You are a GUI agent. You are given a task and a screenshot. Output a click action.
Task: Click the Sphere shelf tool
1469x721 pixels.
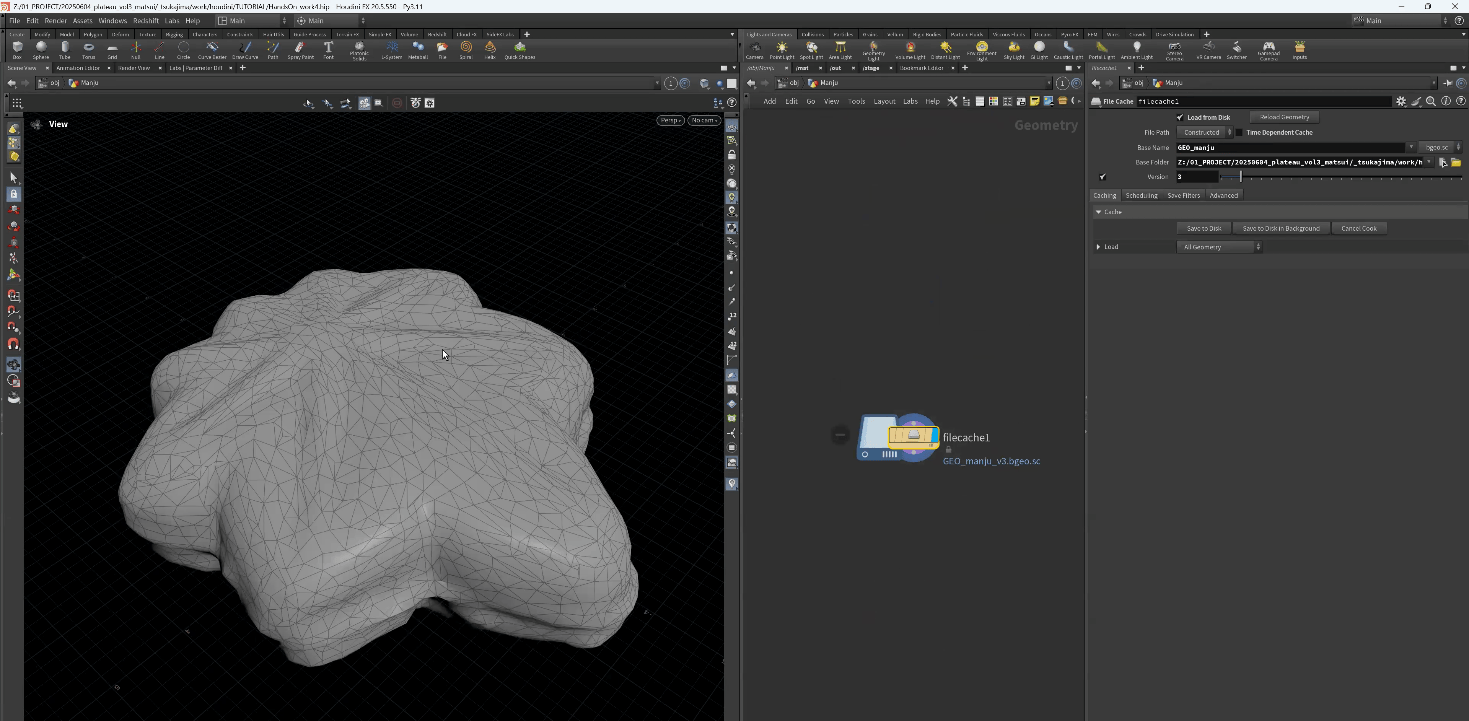coord(41,48)
